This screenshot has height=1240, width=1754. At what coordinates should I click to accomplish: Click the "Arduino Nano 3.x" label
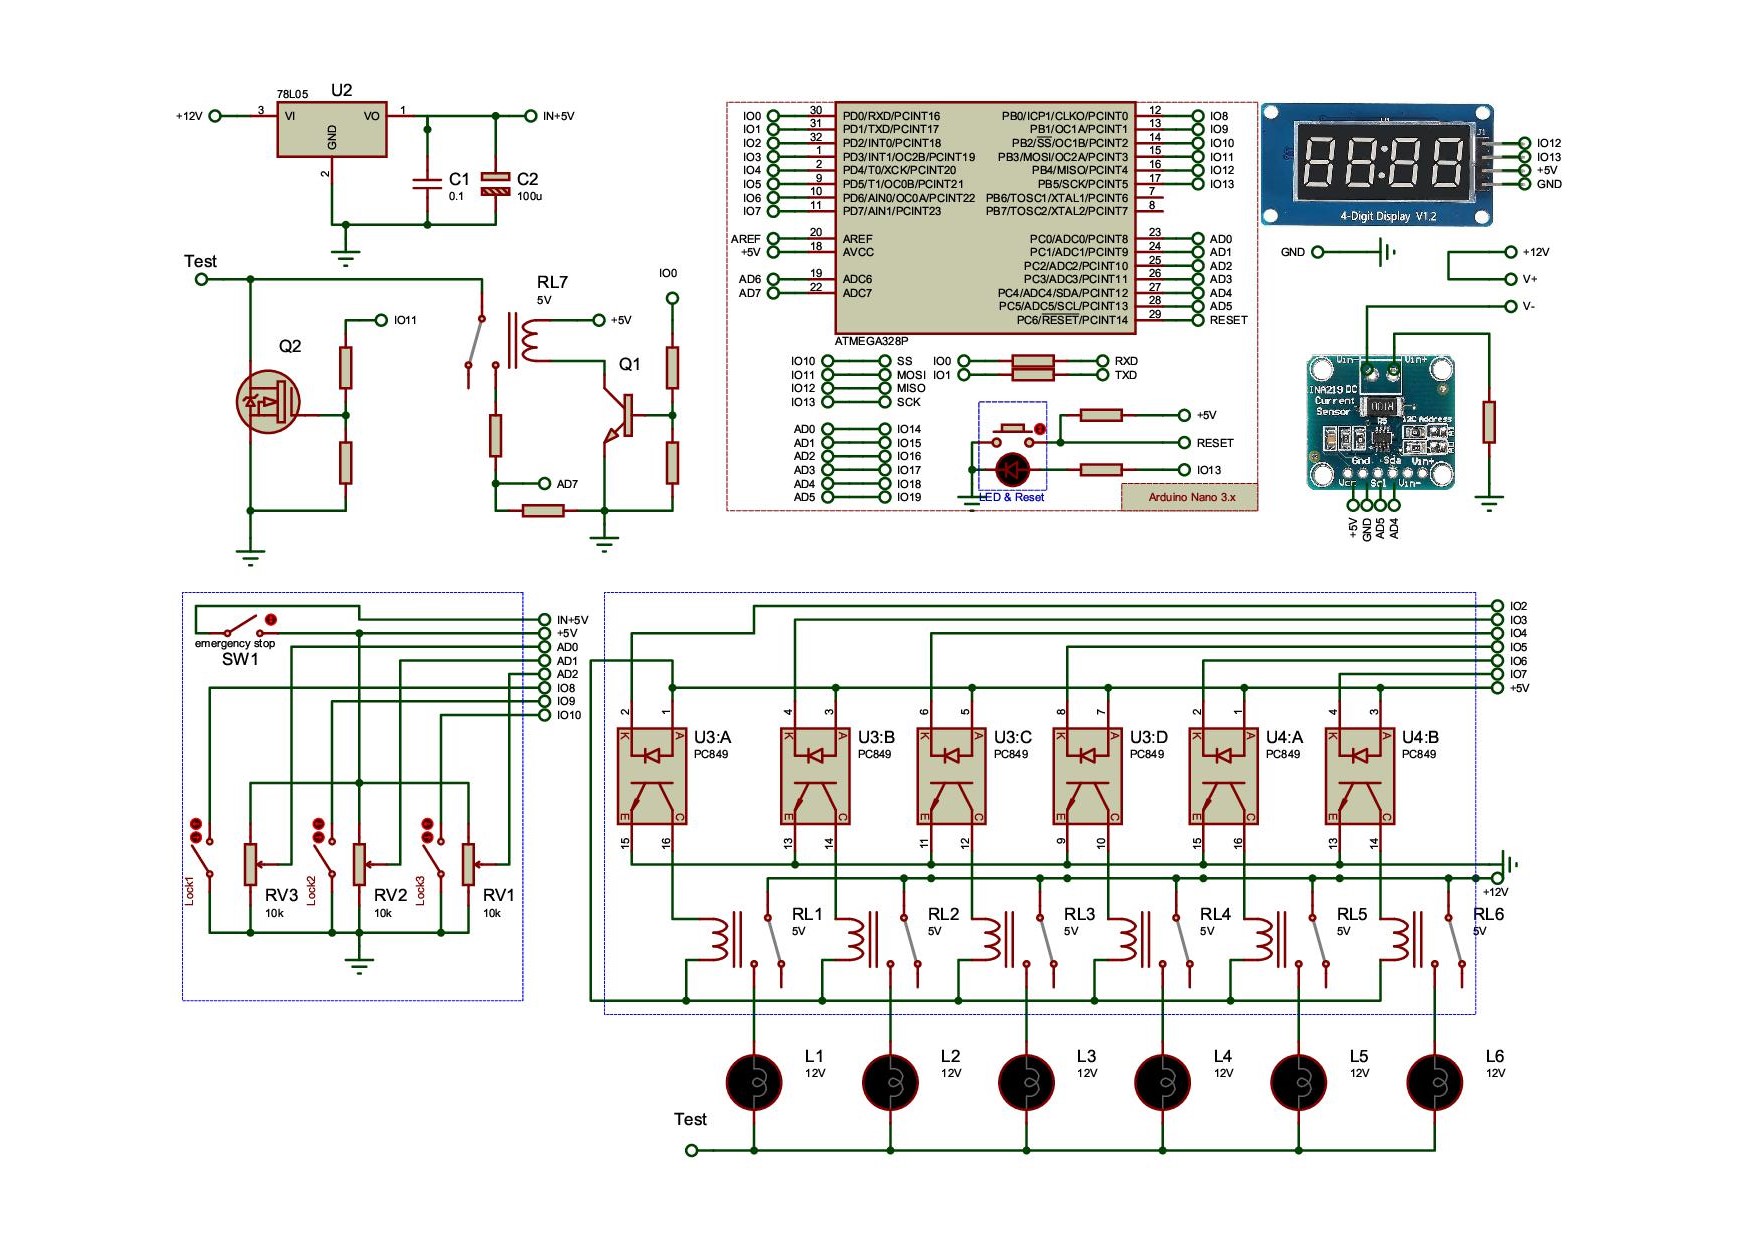(x=1191, y=497)
